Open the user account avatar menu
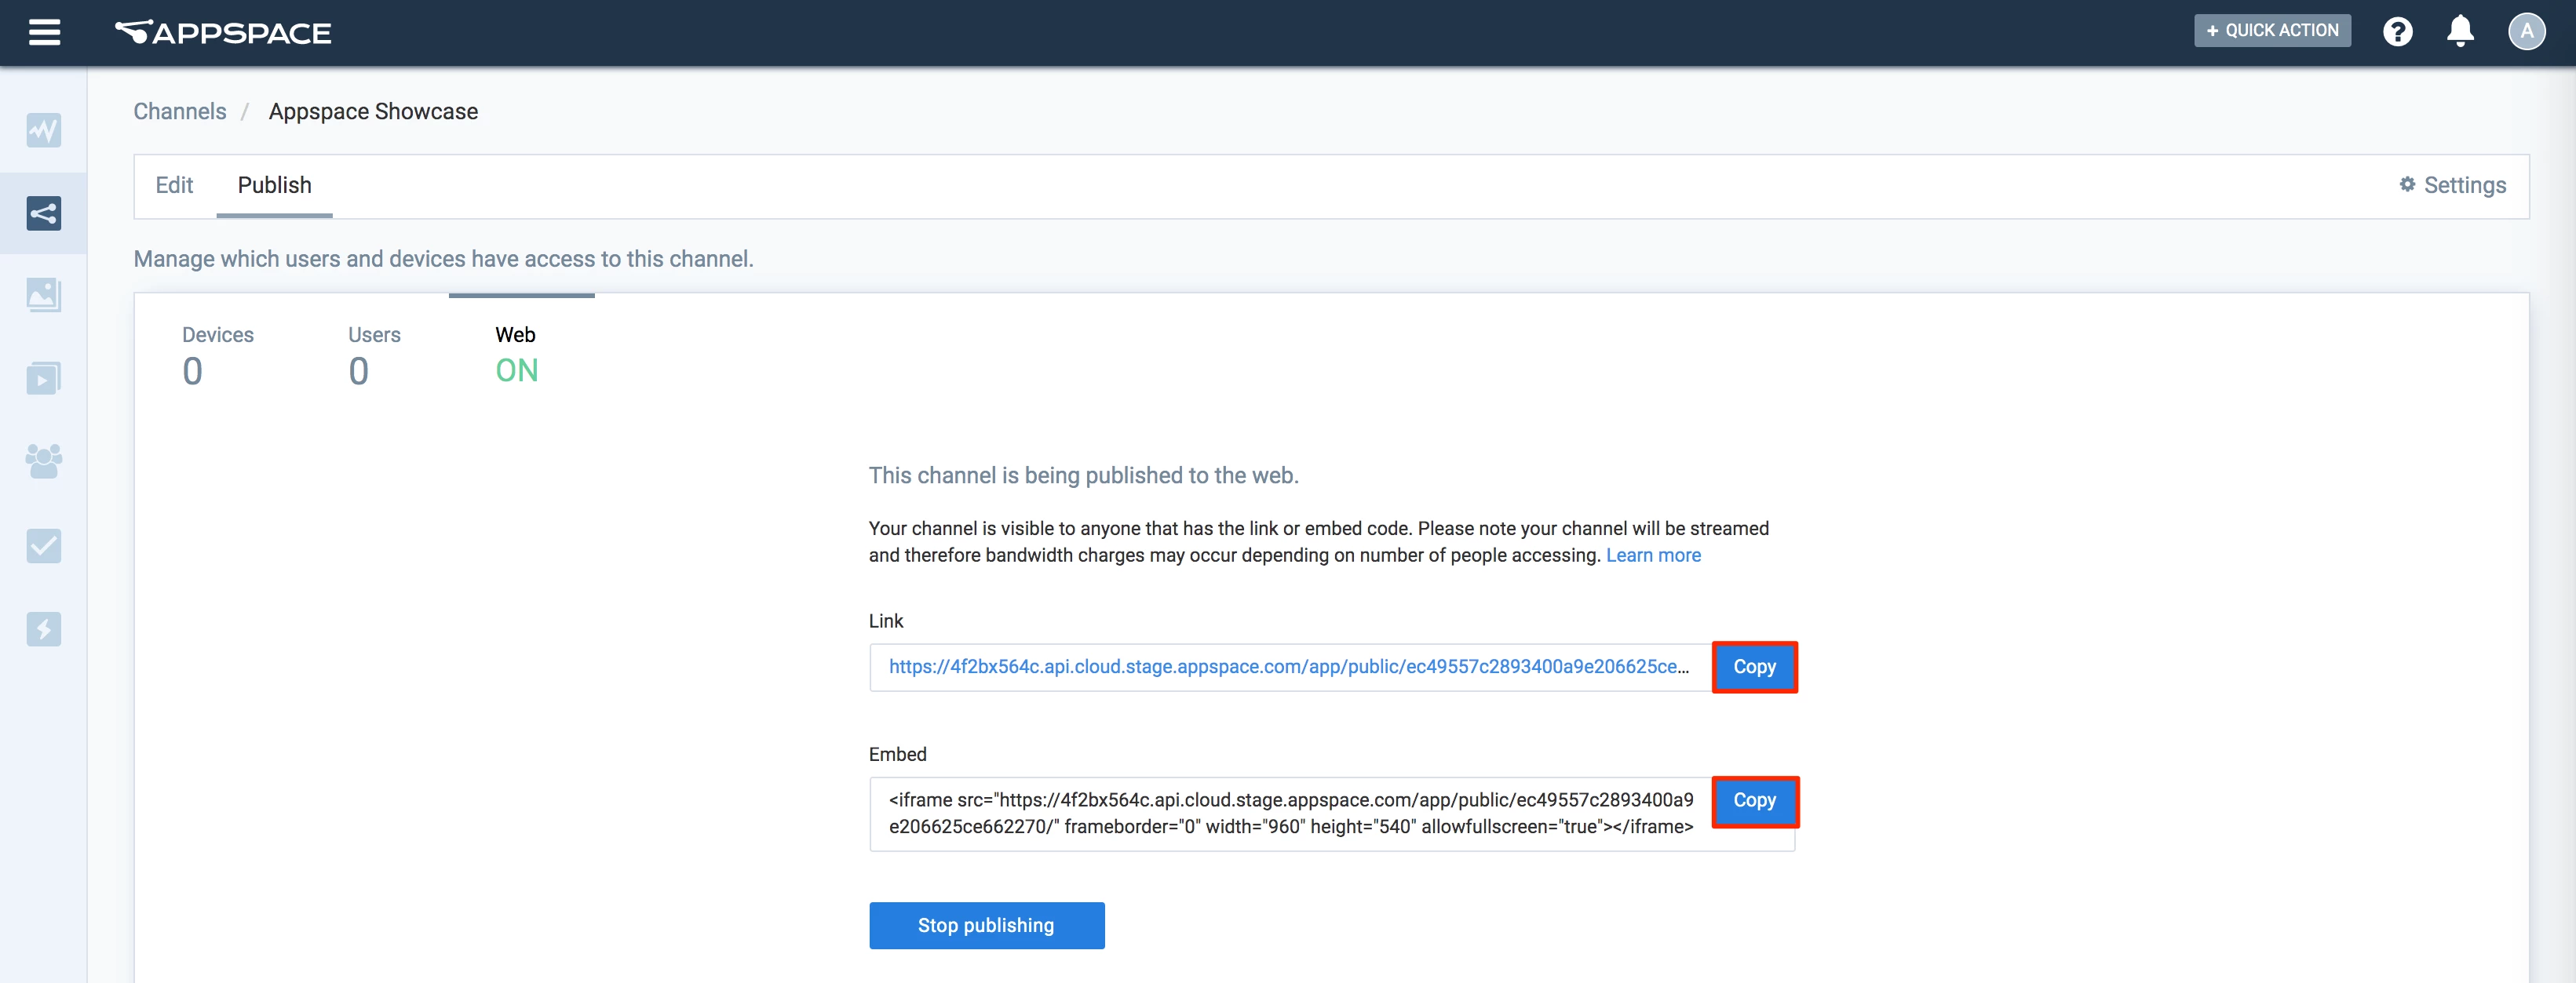This screenshot has height=983, width=2576. click(x=2526, y=32)
